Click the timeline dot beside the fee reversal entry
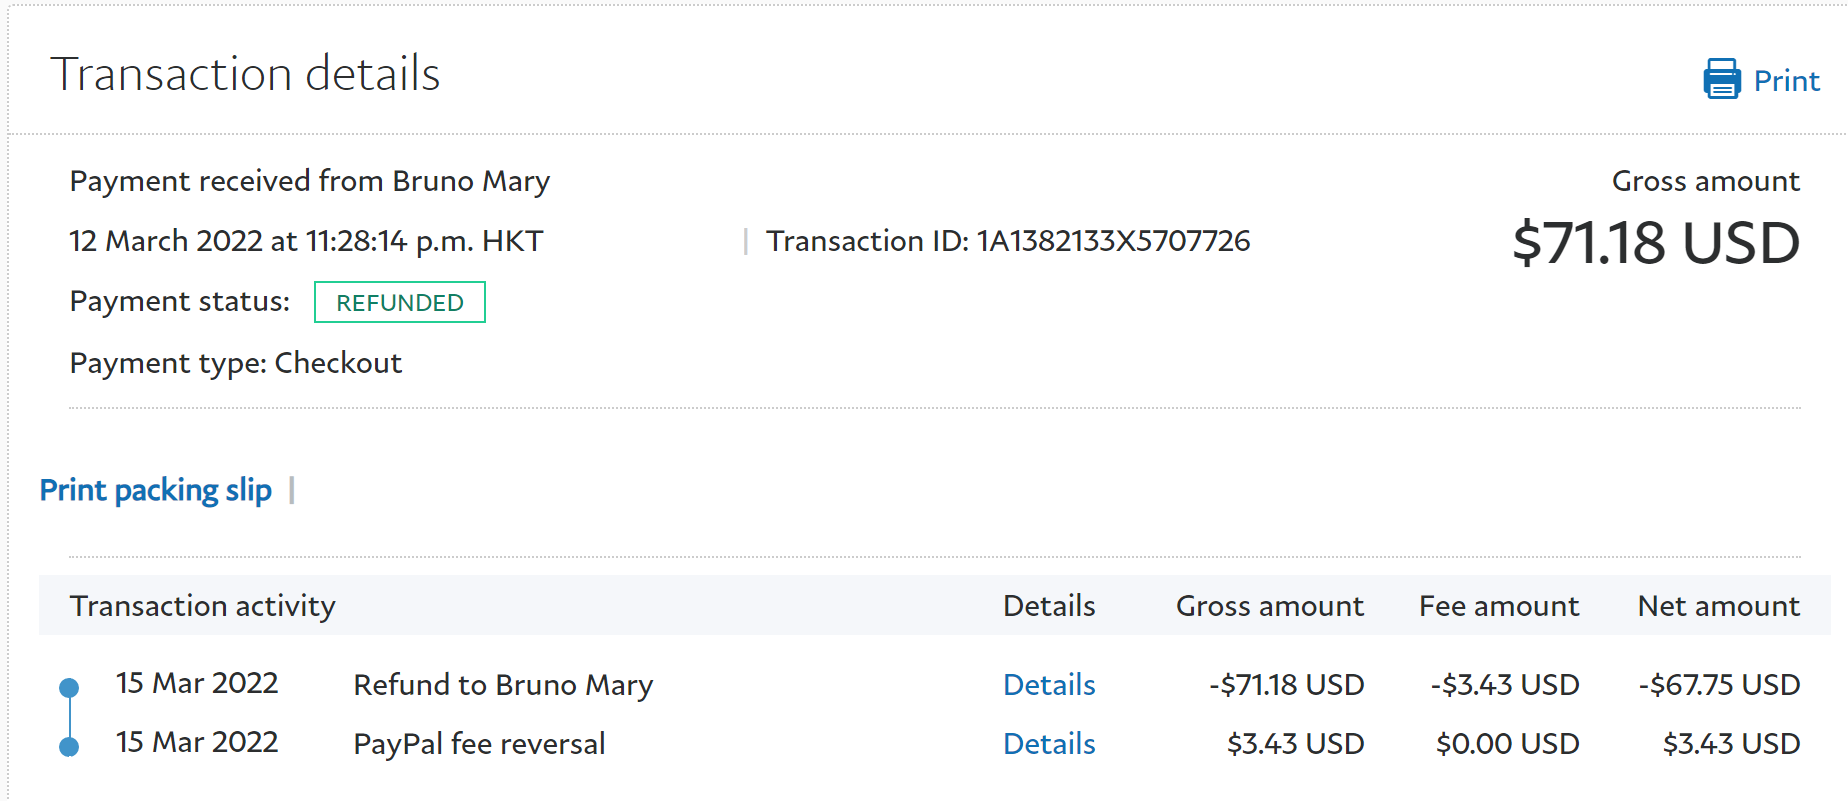Screen dimensions: 1848x801 point(69,746)
